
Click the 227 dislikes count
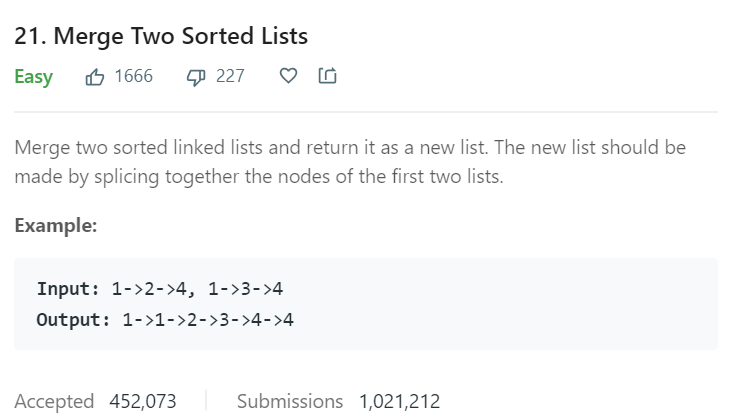230,76
